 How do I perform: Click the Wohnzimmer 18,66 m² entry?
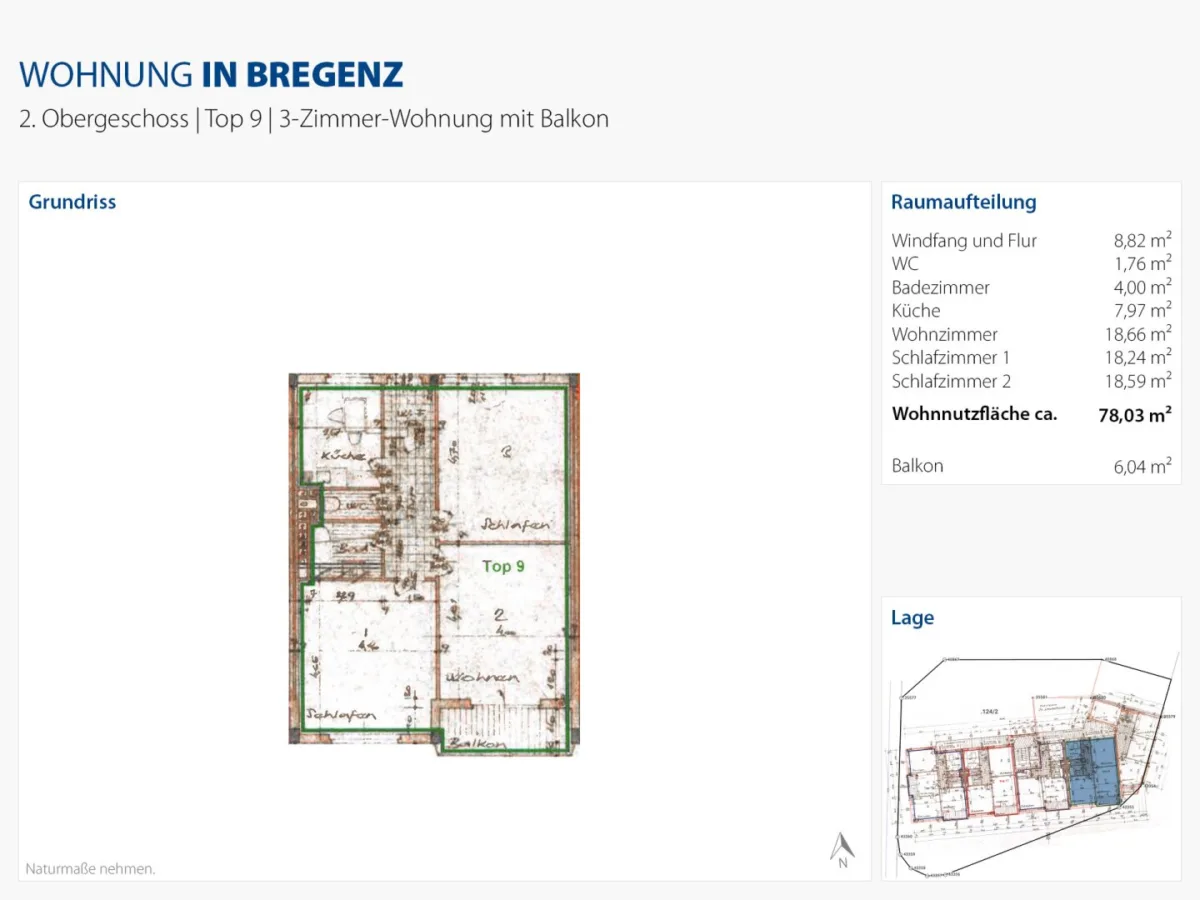(1031, 334)
